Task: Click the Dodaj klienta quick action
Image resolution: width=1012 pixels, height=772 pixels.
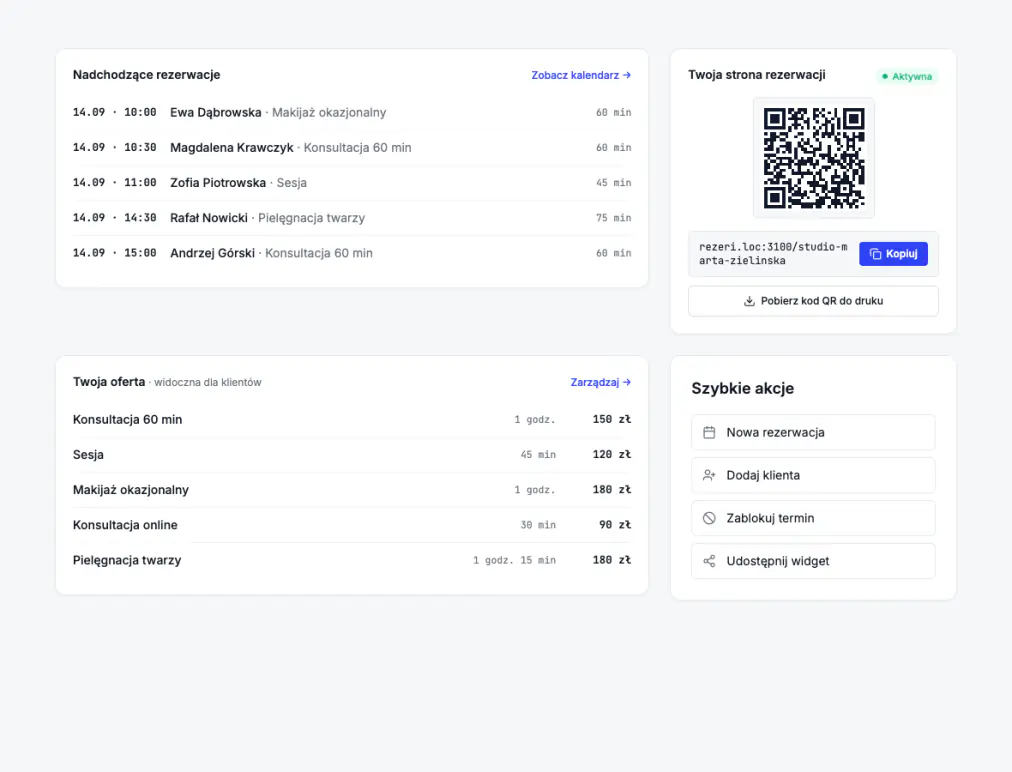Action: [x=813, y=475]
